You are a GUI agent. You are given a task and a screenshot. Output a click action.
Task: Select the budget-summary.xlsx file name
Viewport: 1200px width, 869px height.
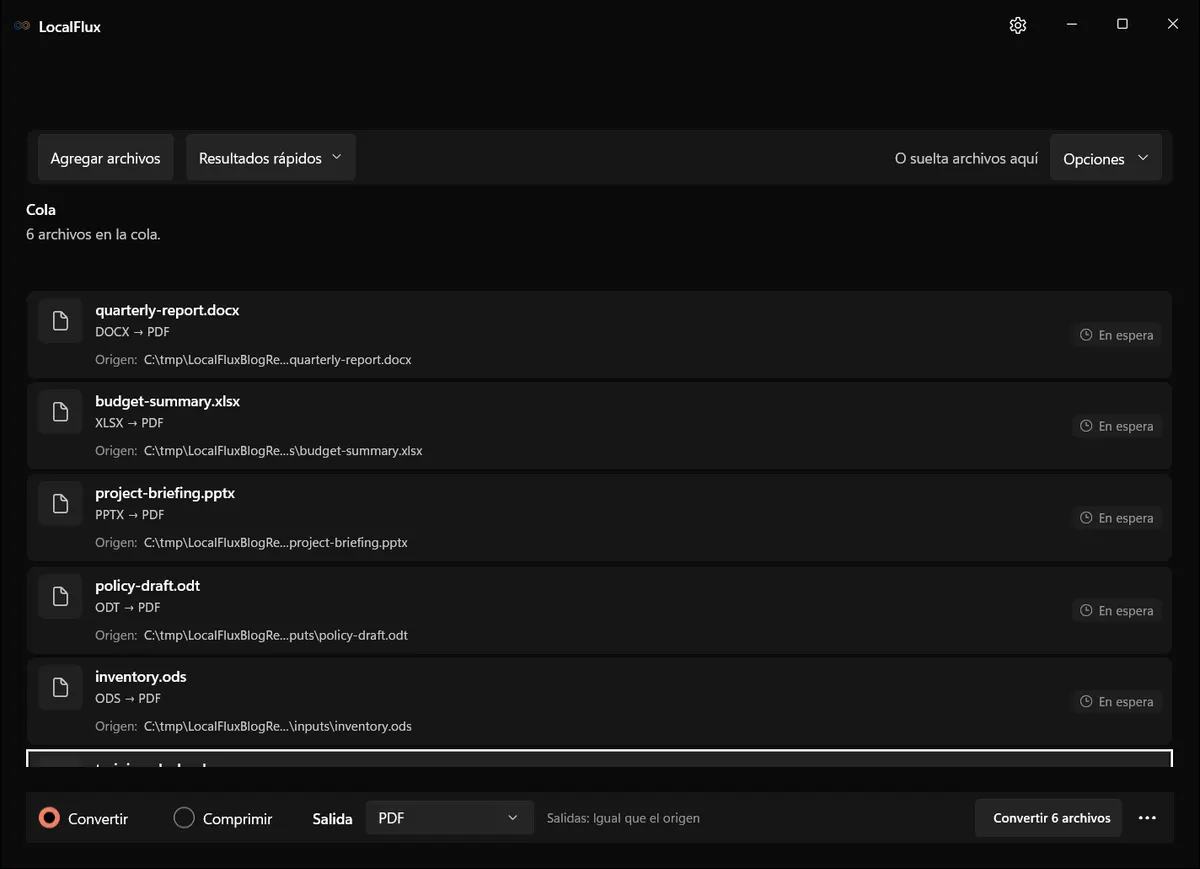click(x=167, y=401)
